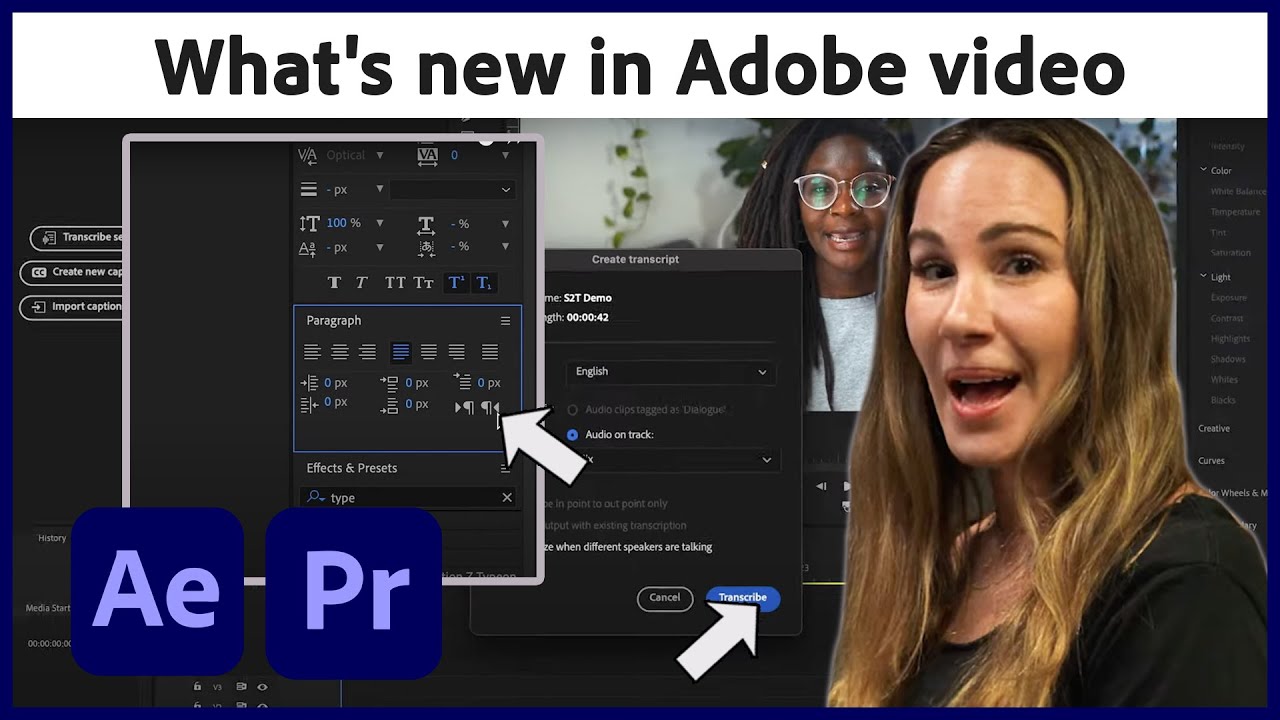Open the Optical kerning dropdown
This screenshot has width=1280, height=720.
379,155
